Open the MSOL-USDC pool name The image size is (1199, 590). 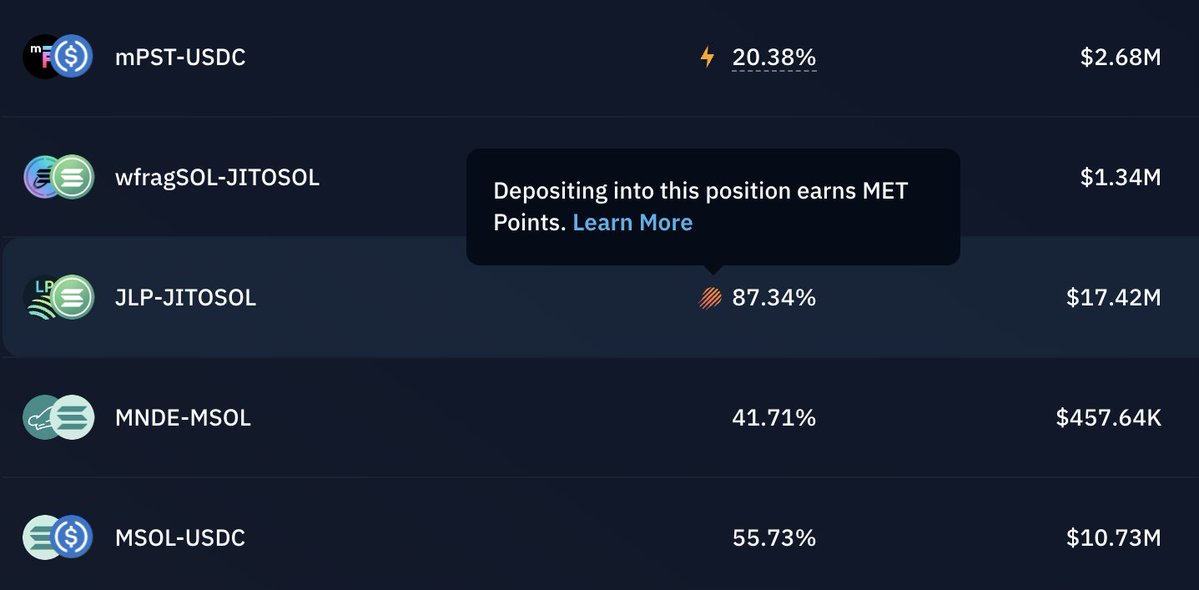180,538
